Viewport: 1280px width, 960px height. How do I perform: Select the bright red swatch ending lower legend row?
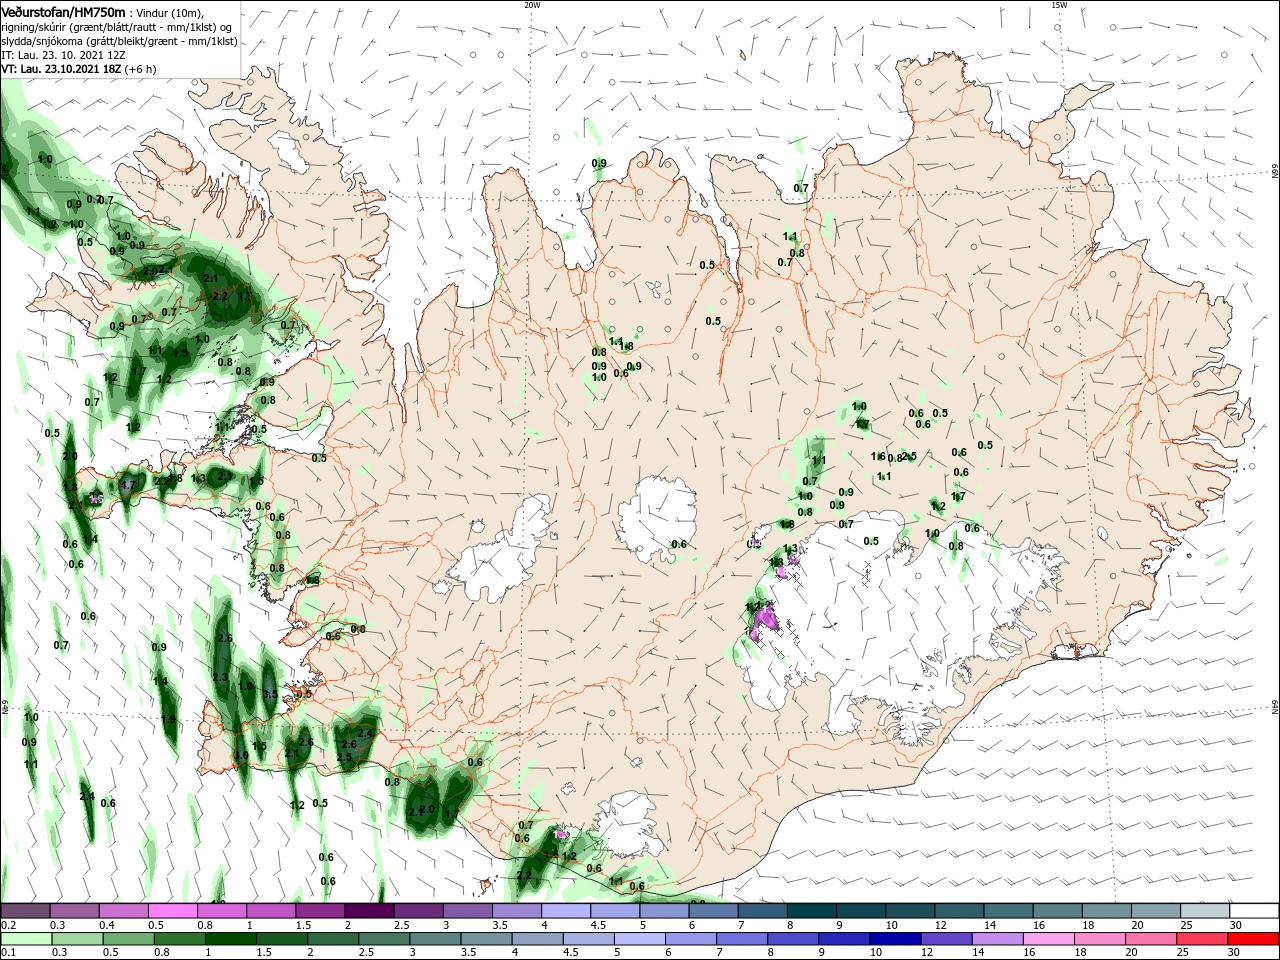click(x=1254, y=939)
